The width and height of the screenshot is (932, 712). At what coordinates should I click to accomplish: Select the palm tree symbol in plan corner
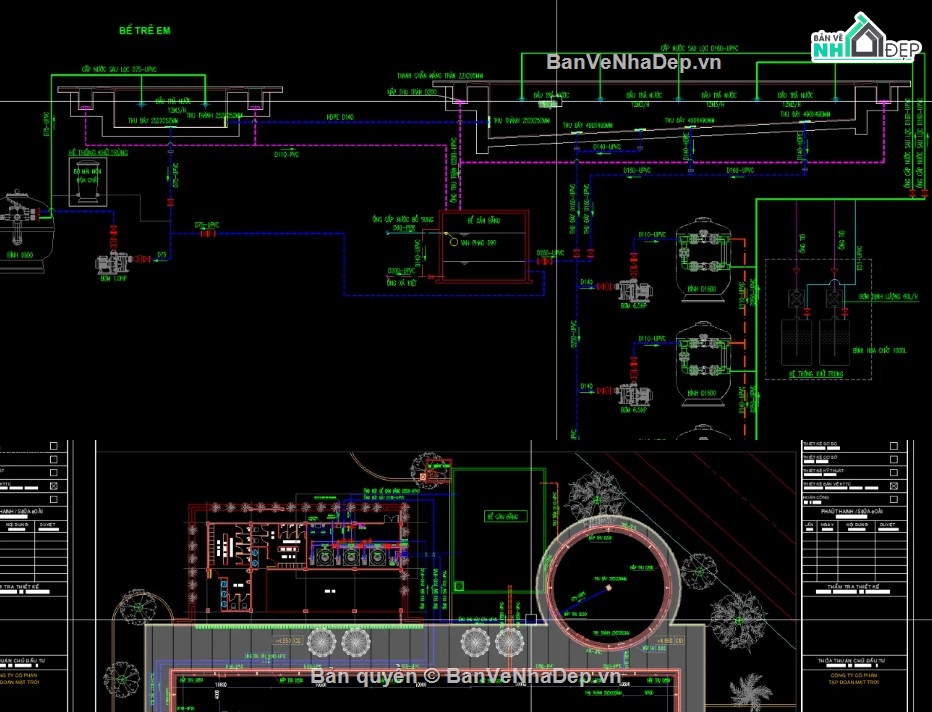point(750,692)
